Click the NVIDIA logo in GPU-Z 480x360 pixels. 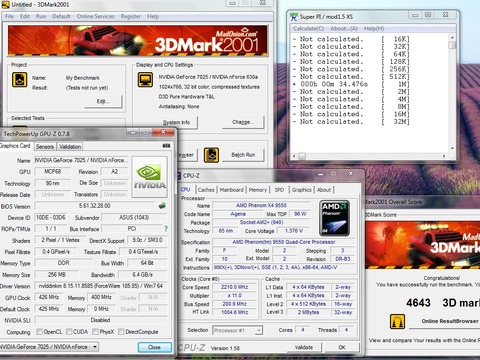point(150,177)
